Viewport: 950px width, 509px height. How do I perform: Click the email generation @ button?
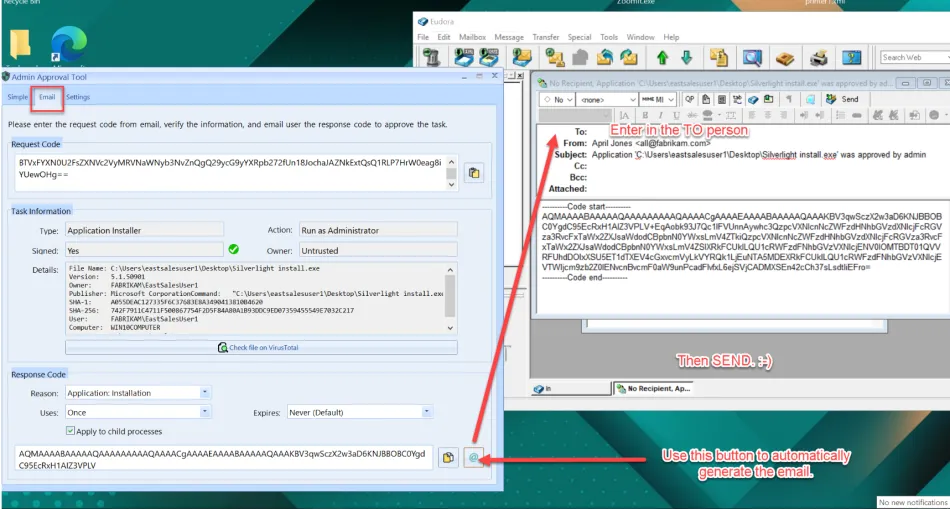tap(474, 458)
